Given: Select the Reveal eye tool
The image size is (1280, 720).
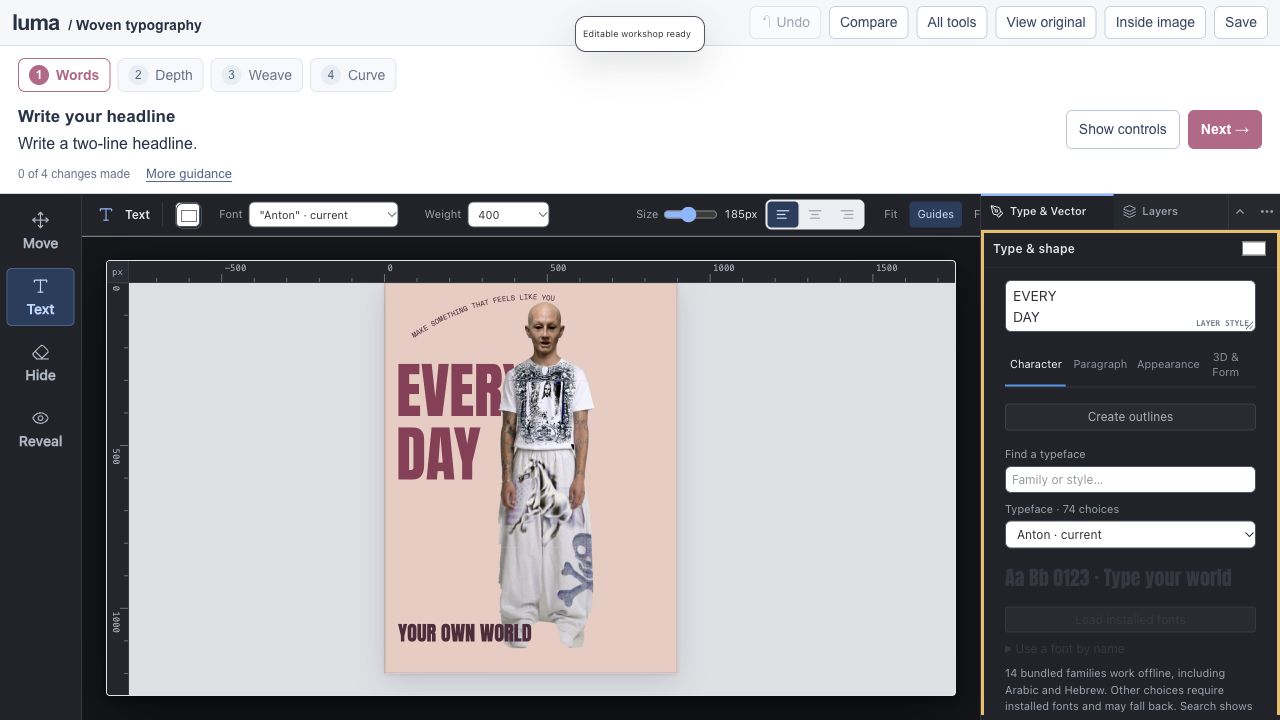Looking at the screenshot, I should tap(40, 429).
